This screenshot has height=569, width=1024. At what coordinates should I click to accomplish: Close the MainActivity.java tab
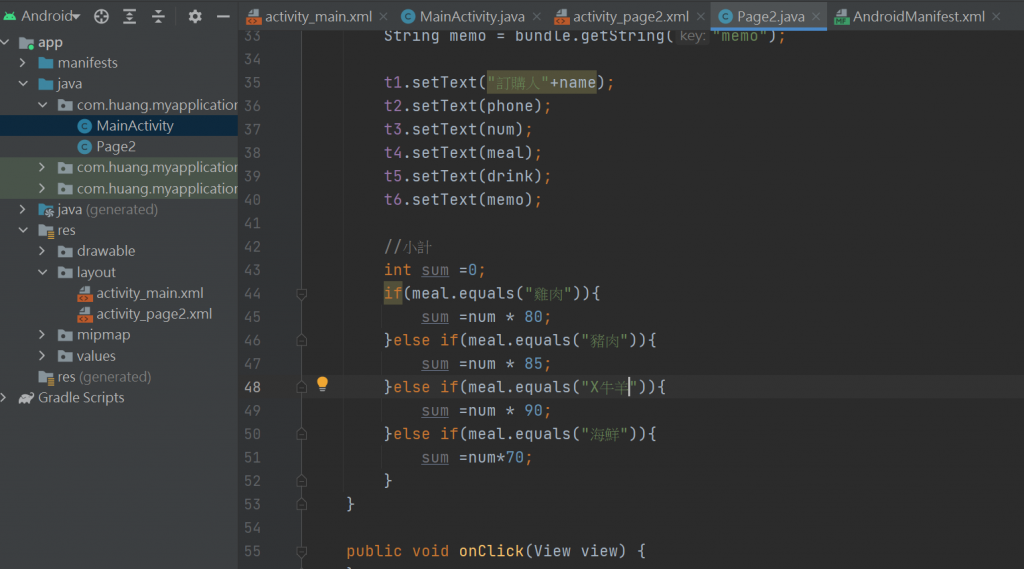coord(537,16)
